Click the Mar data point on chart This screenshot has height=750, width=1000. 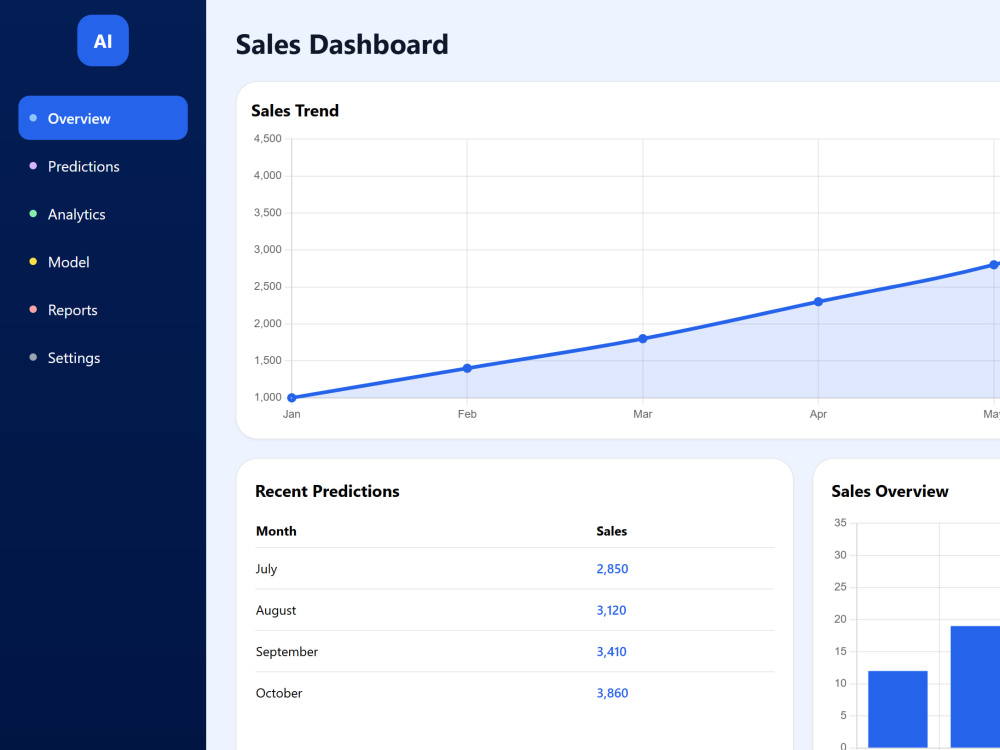point(643,339)
